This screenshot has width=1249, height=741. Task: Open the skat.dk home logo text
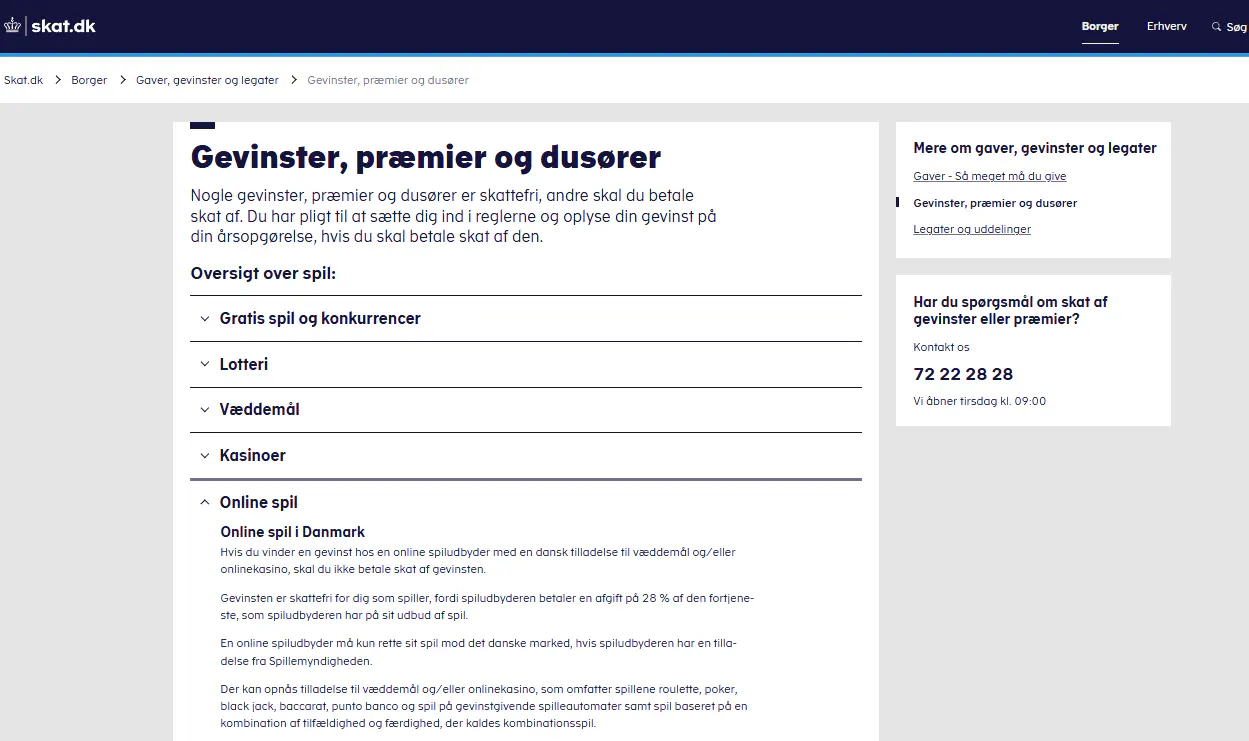[x=63, y=26]
